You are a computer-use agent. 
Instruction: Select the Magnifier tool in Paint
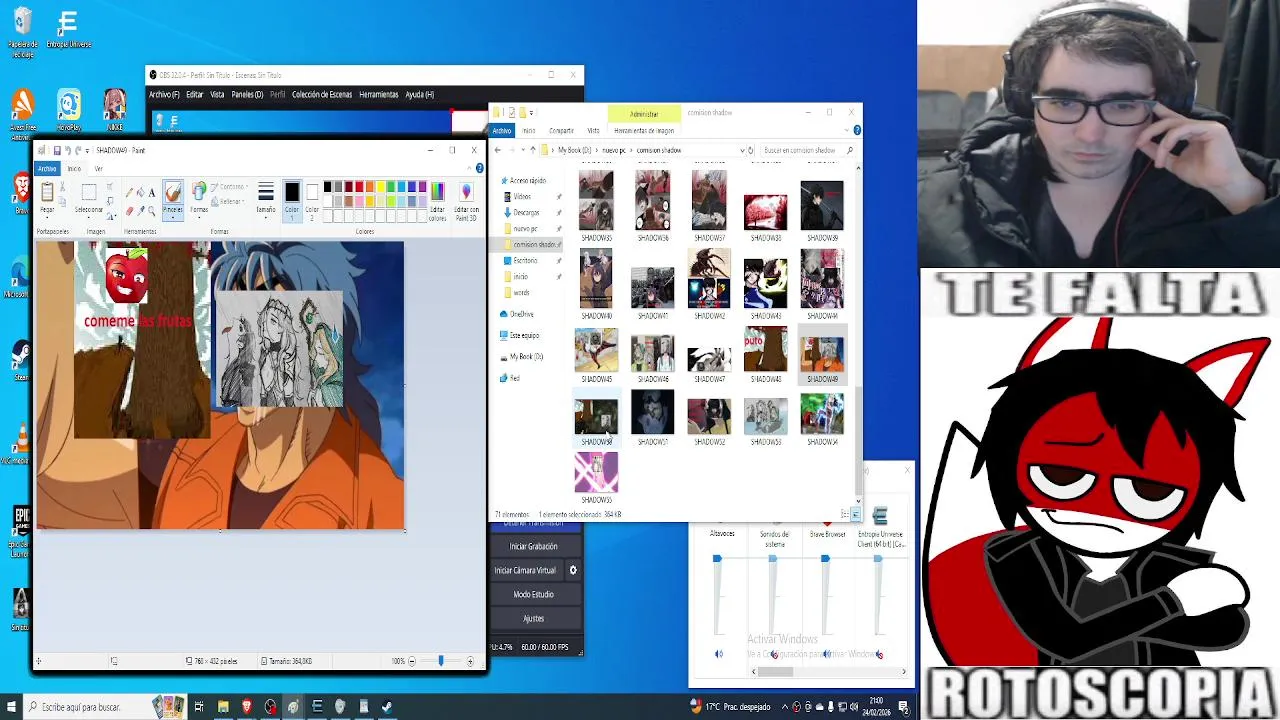click(152, 211)
